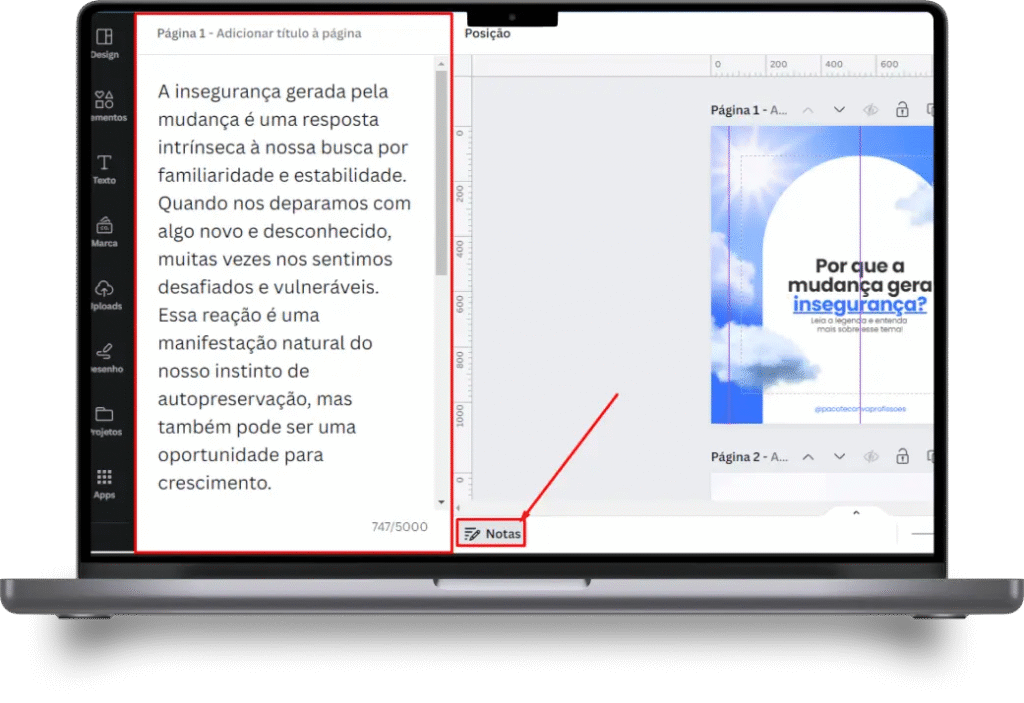Screen dimensions: 1024x703
Task: Select the Texto tool in the sidebar
Action: (x=104, y=168)
